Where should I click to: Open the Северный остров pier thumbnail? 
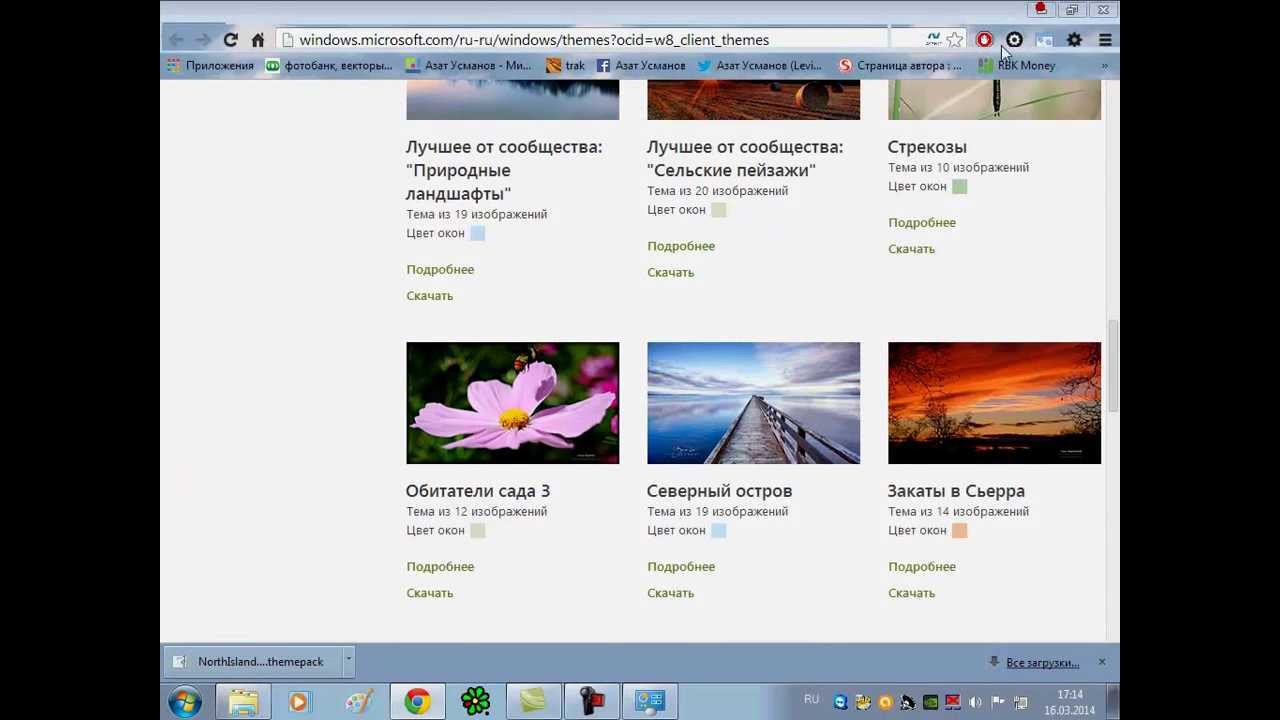(x=753, y=403)
